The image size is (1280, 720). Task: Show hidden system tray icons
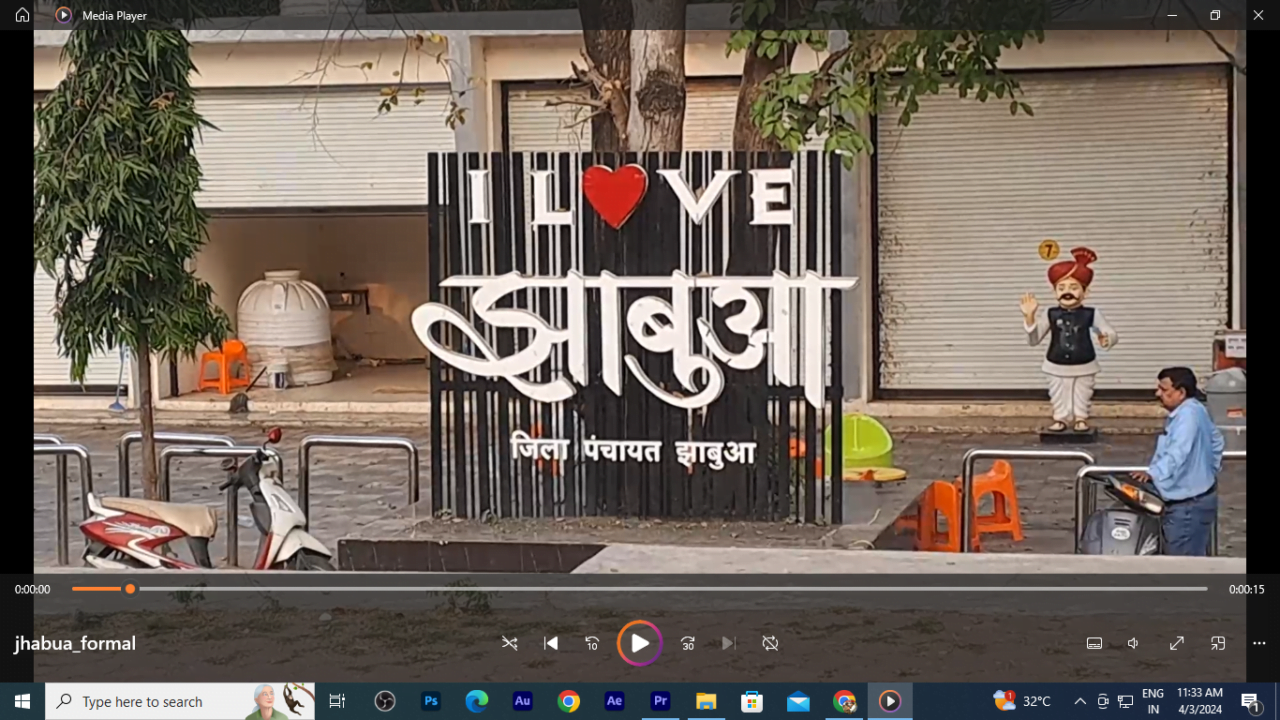pyautogui.click(x=1080, y=701)
